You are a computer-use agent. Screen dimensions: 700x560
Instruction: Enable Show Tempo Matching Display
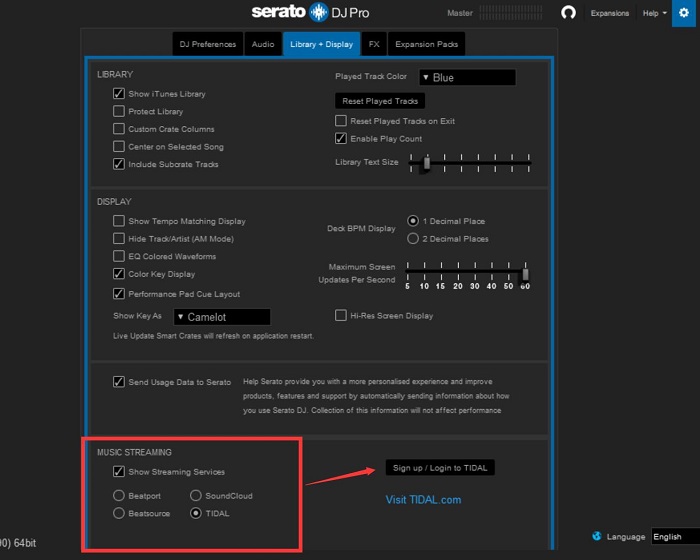(x=118, y=221)
